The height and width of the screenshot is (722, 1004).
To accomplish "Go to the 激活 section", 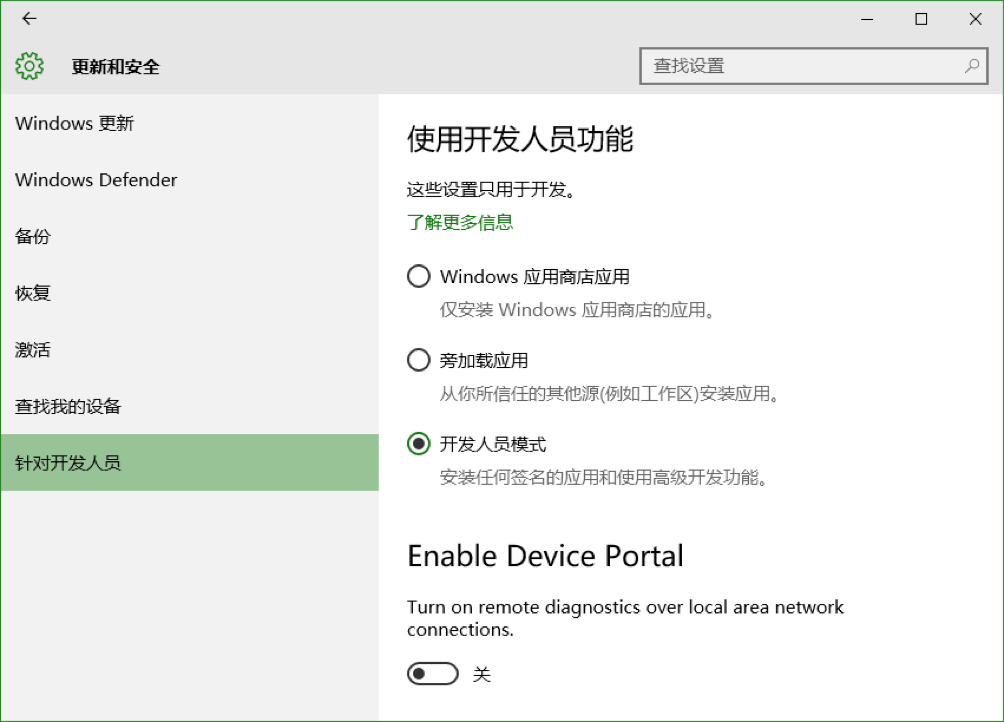I will 31,349.
